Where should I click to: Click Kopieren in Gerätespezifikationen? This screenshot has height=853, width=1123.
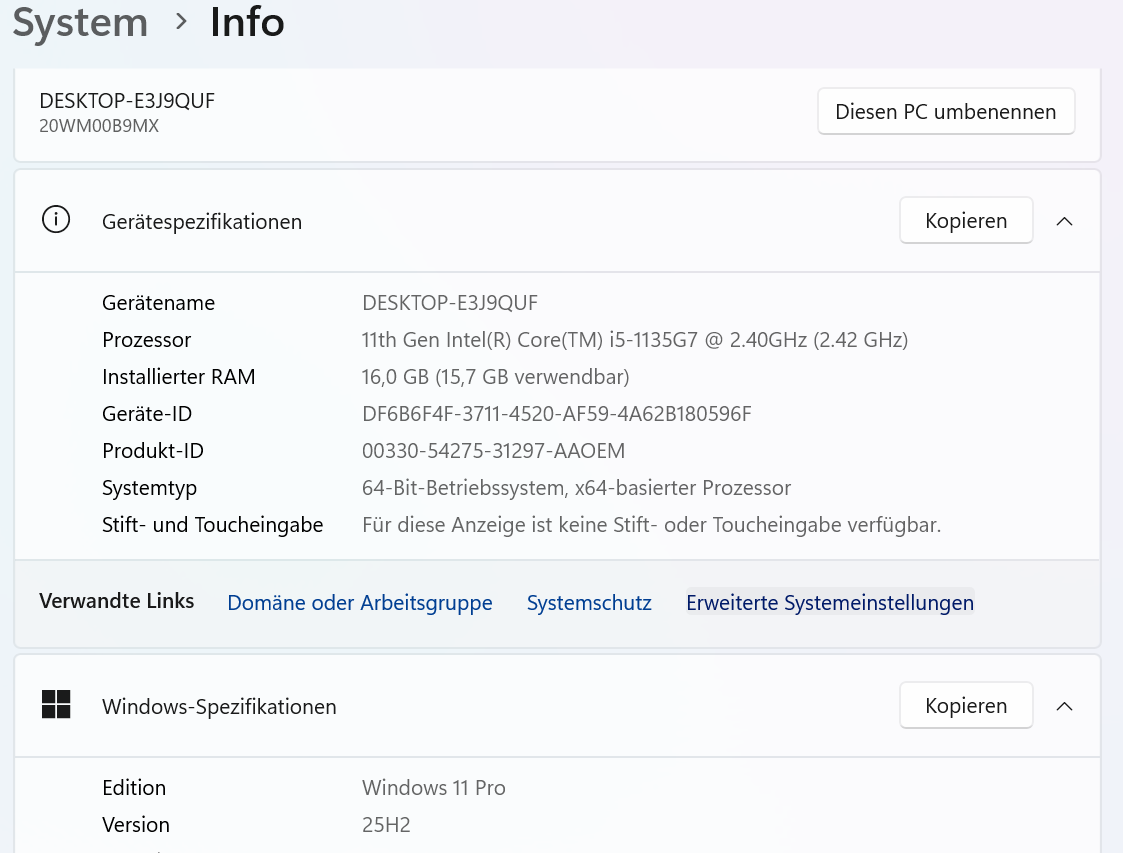click(x=966, y=221)
